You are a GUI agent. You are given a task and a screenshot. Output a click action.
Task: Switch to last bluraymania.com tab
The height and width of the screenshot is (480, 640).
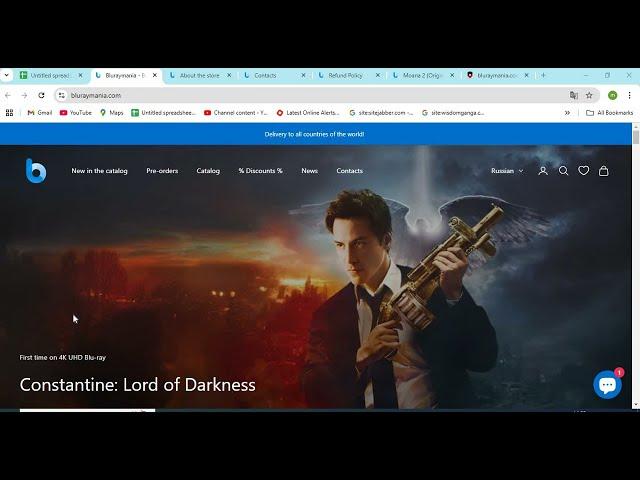pos(497,76)
